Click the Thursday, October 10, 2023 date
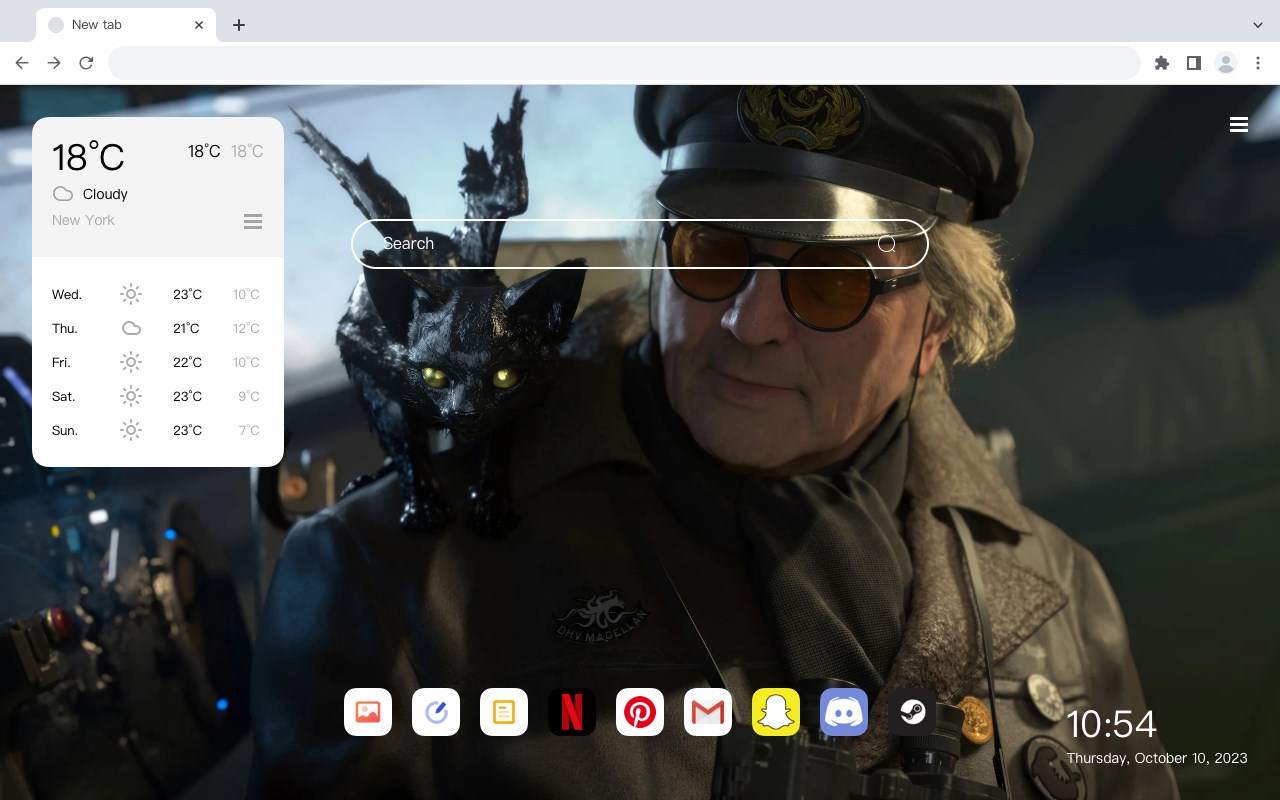This screenshot has height=800, width=1280. [1157, 758]
